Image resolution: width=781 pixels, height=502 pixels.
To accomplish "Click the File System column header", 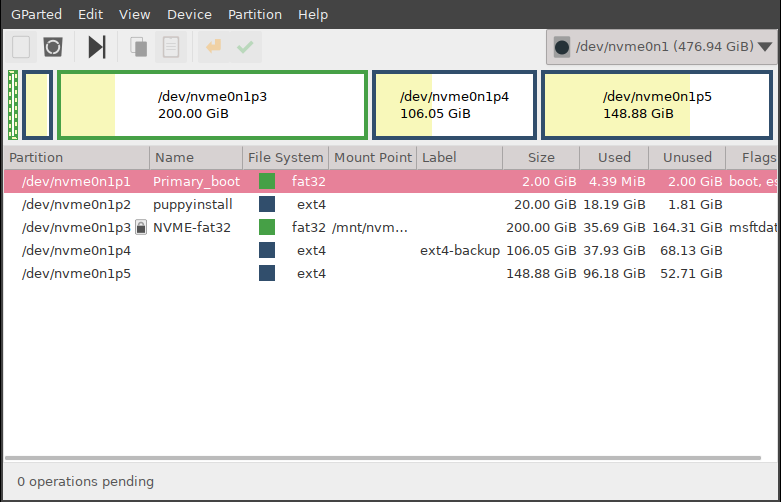I will 285,158.
